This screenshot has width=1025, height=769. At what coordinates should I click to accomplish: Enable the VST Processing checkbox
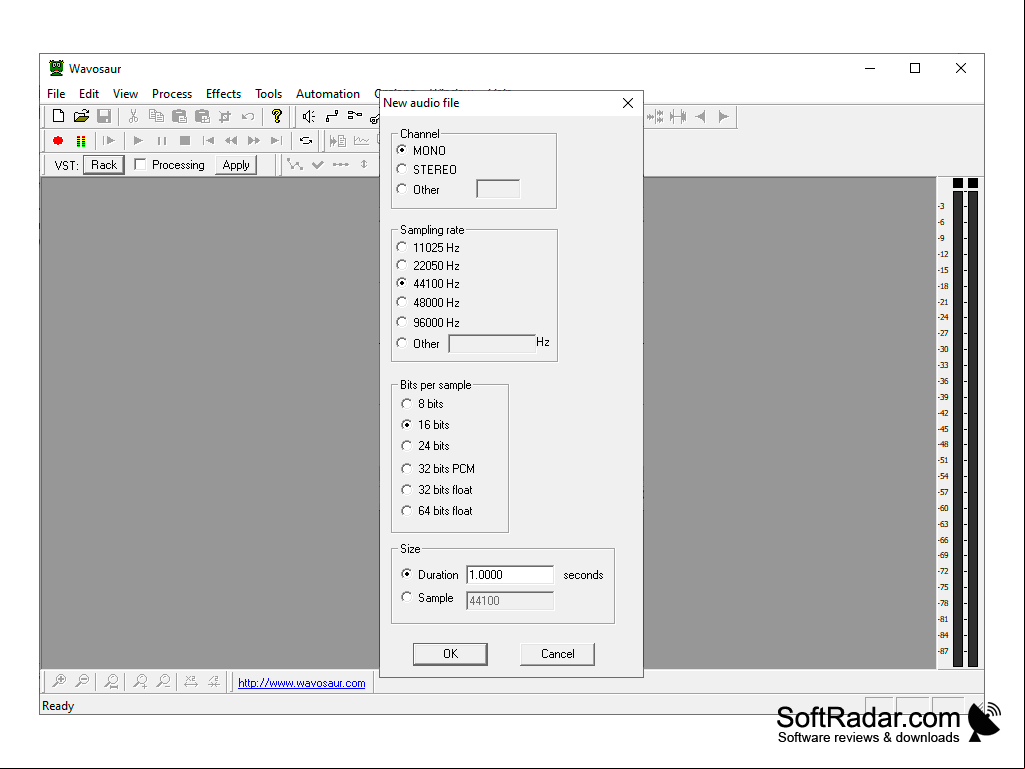[x=140, y=164]
